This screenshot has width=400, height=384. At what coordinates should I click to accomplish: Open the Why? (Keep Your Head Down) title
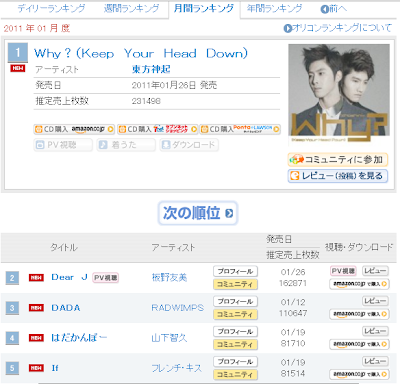click(141, 53)
